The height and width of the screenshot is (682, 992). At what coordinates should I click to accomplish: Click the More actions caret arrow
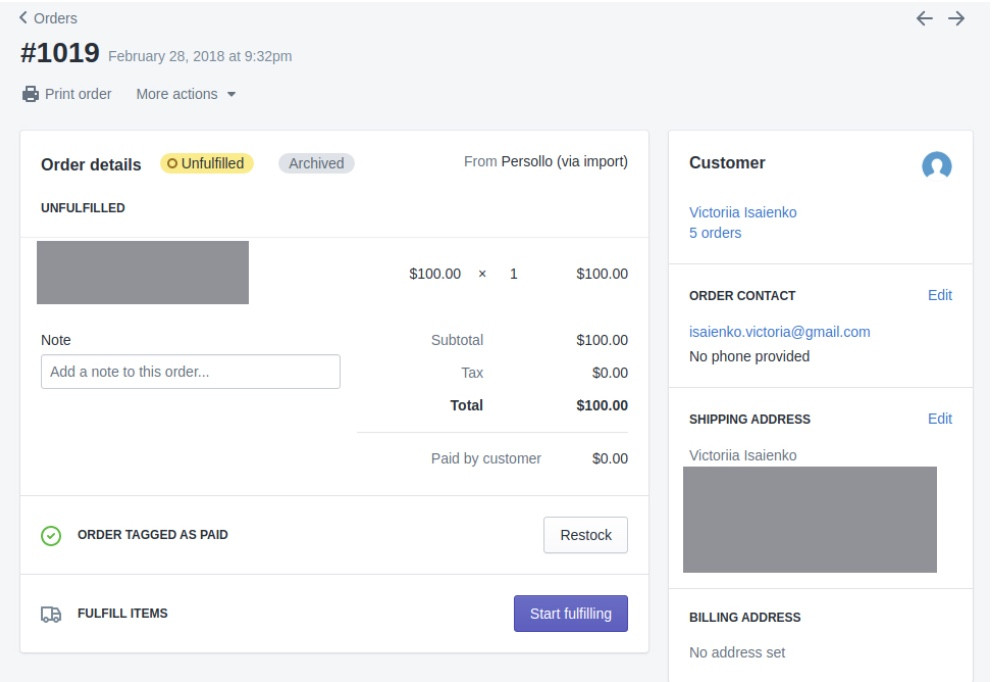pos(232,95)
